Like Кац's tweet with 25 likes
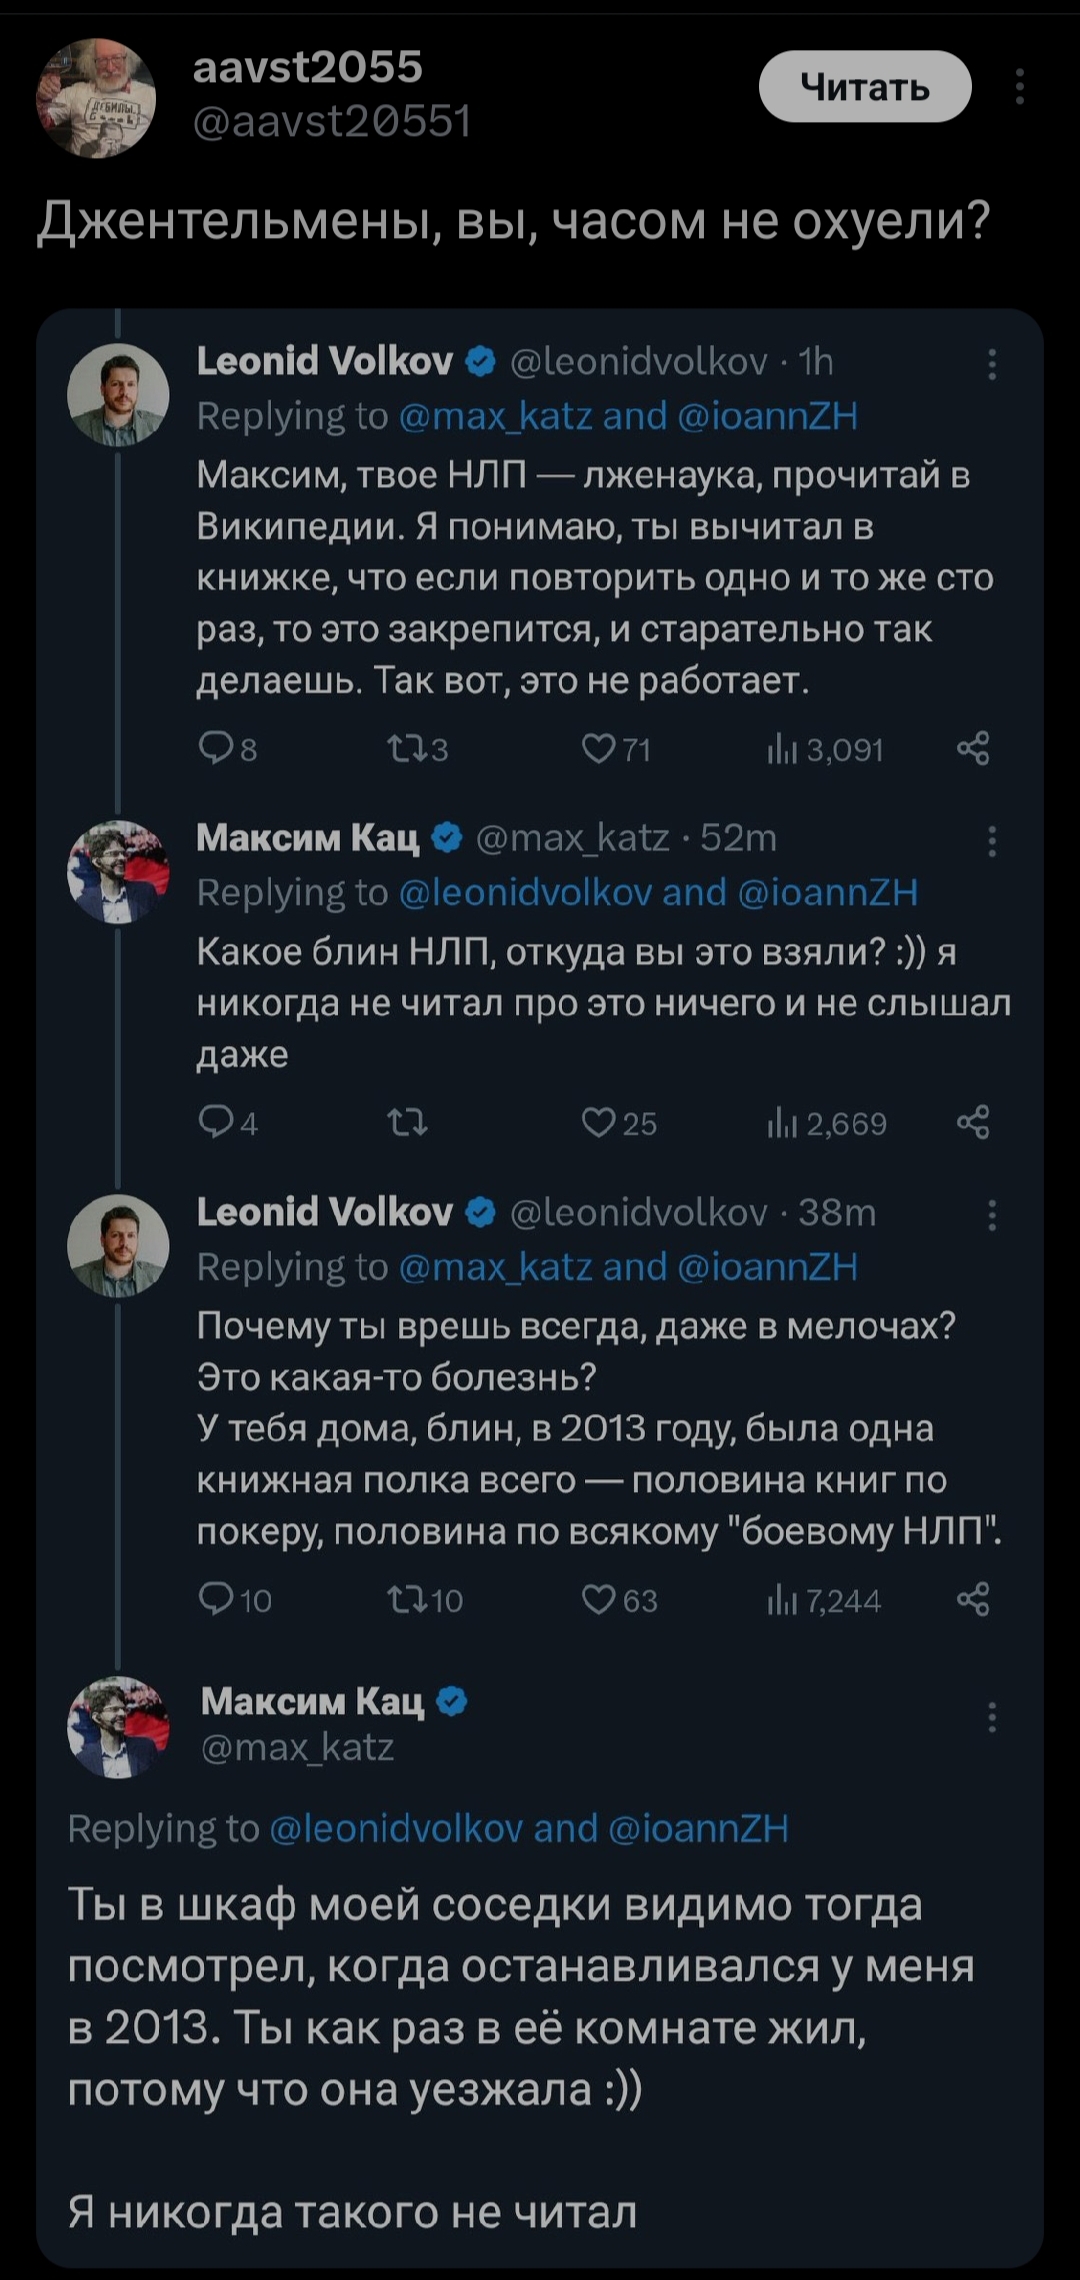The width and height of the screenshot is (1080, 2280). 599,1122
